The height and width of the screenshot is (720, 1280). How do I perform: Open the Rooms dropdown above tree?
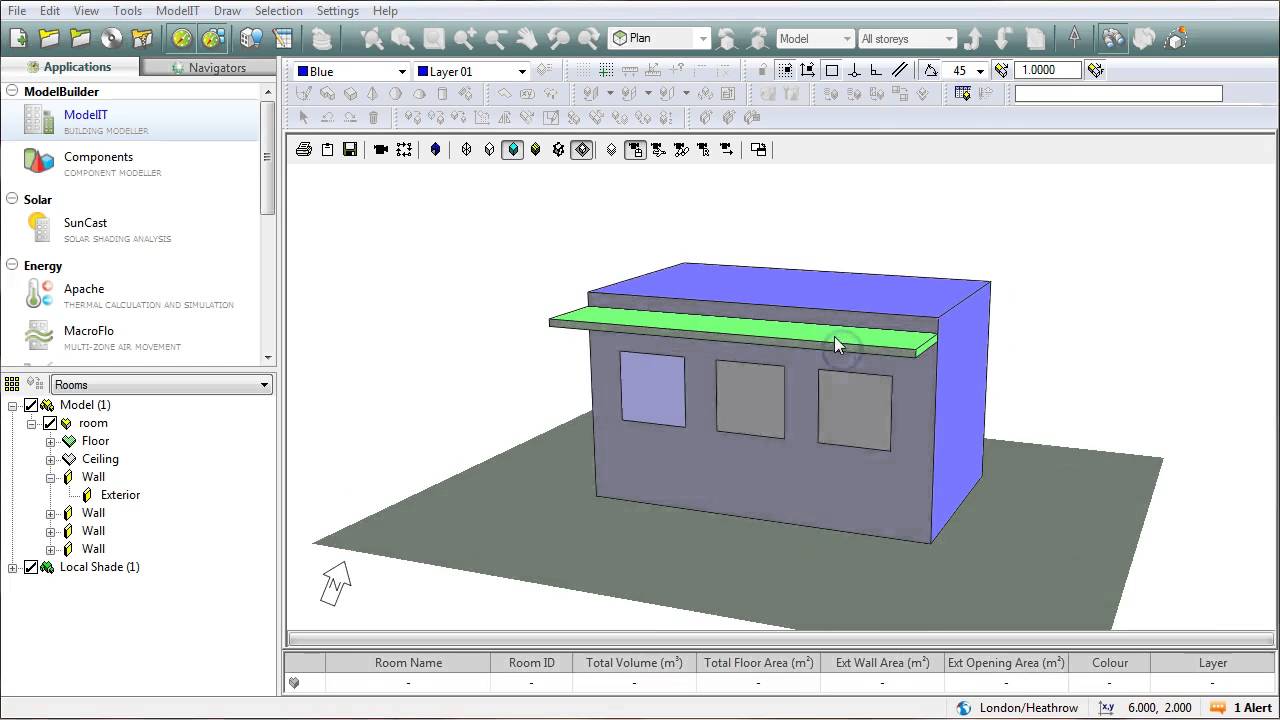[264, 385]
